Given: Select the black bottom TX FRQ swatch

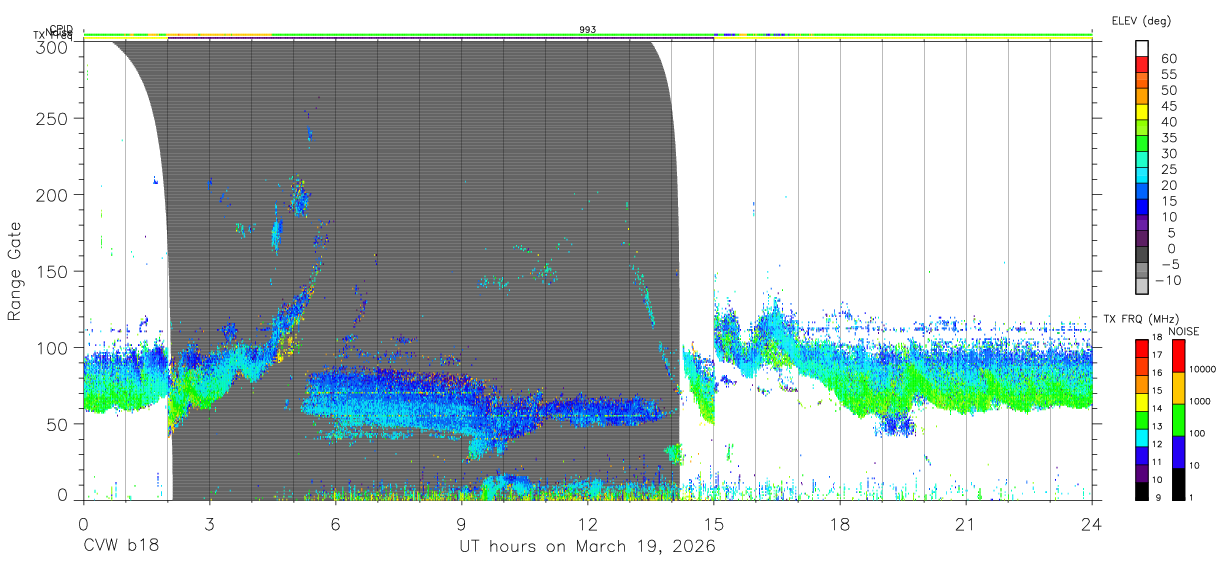Looking at the screenshot, I should point(1143,489).
